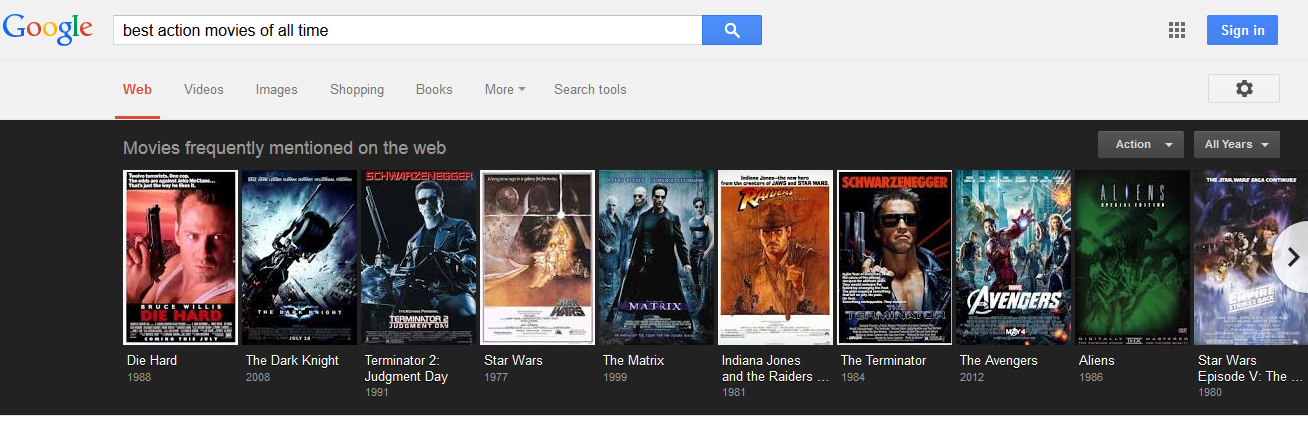Select the Die Hard movie poster
The image size is (1308, 421).
pos(180,257)
